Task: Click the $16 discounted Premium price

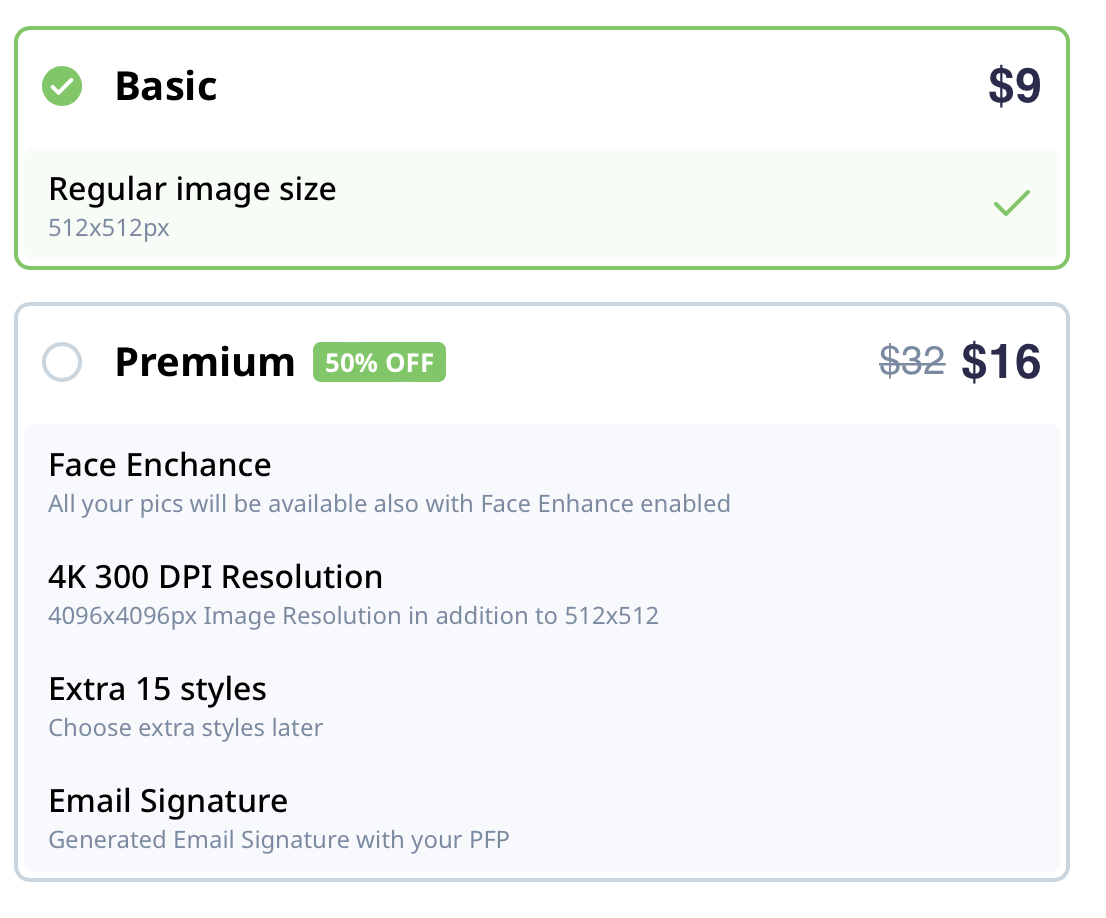Action: click(x=1001, y=362)
